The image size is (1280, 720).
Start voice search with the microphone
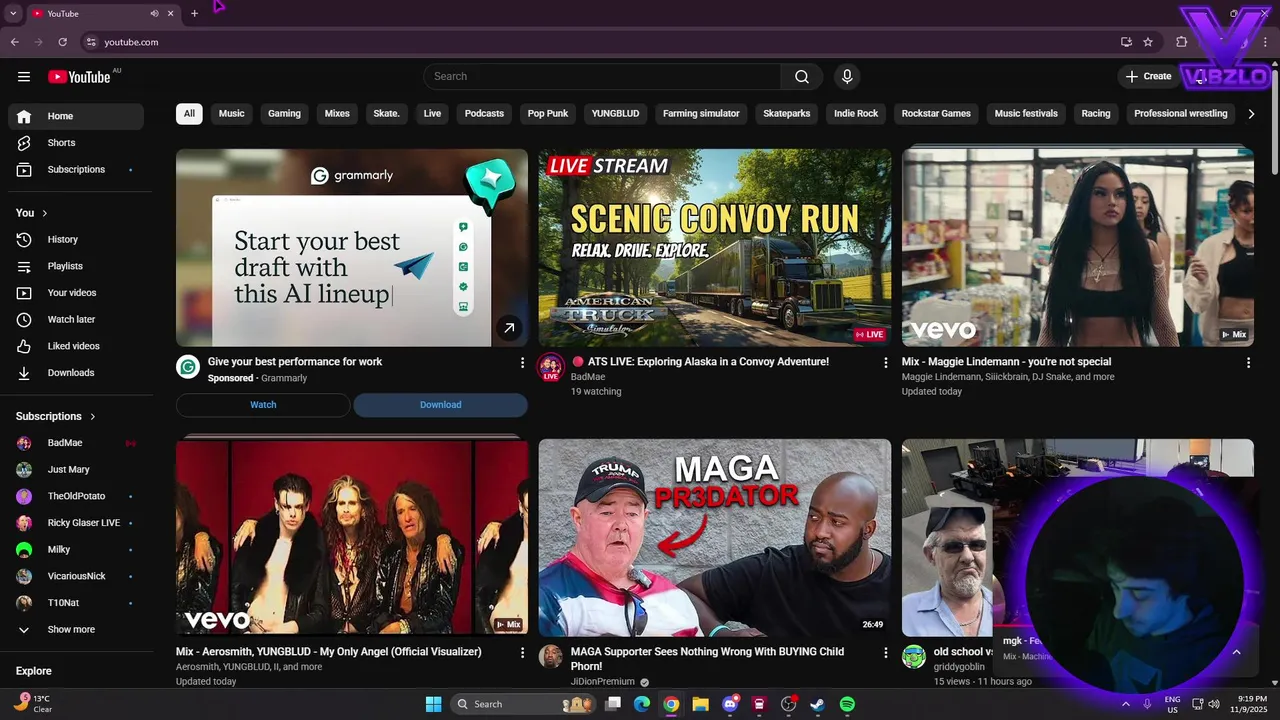(x=847, y=77)
